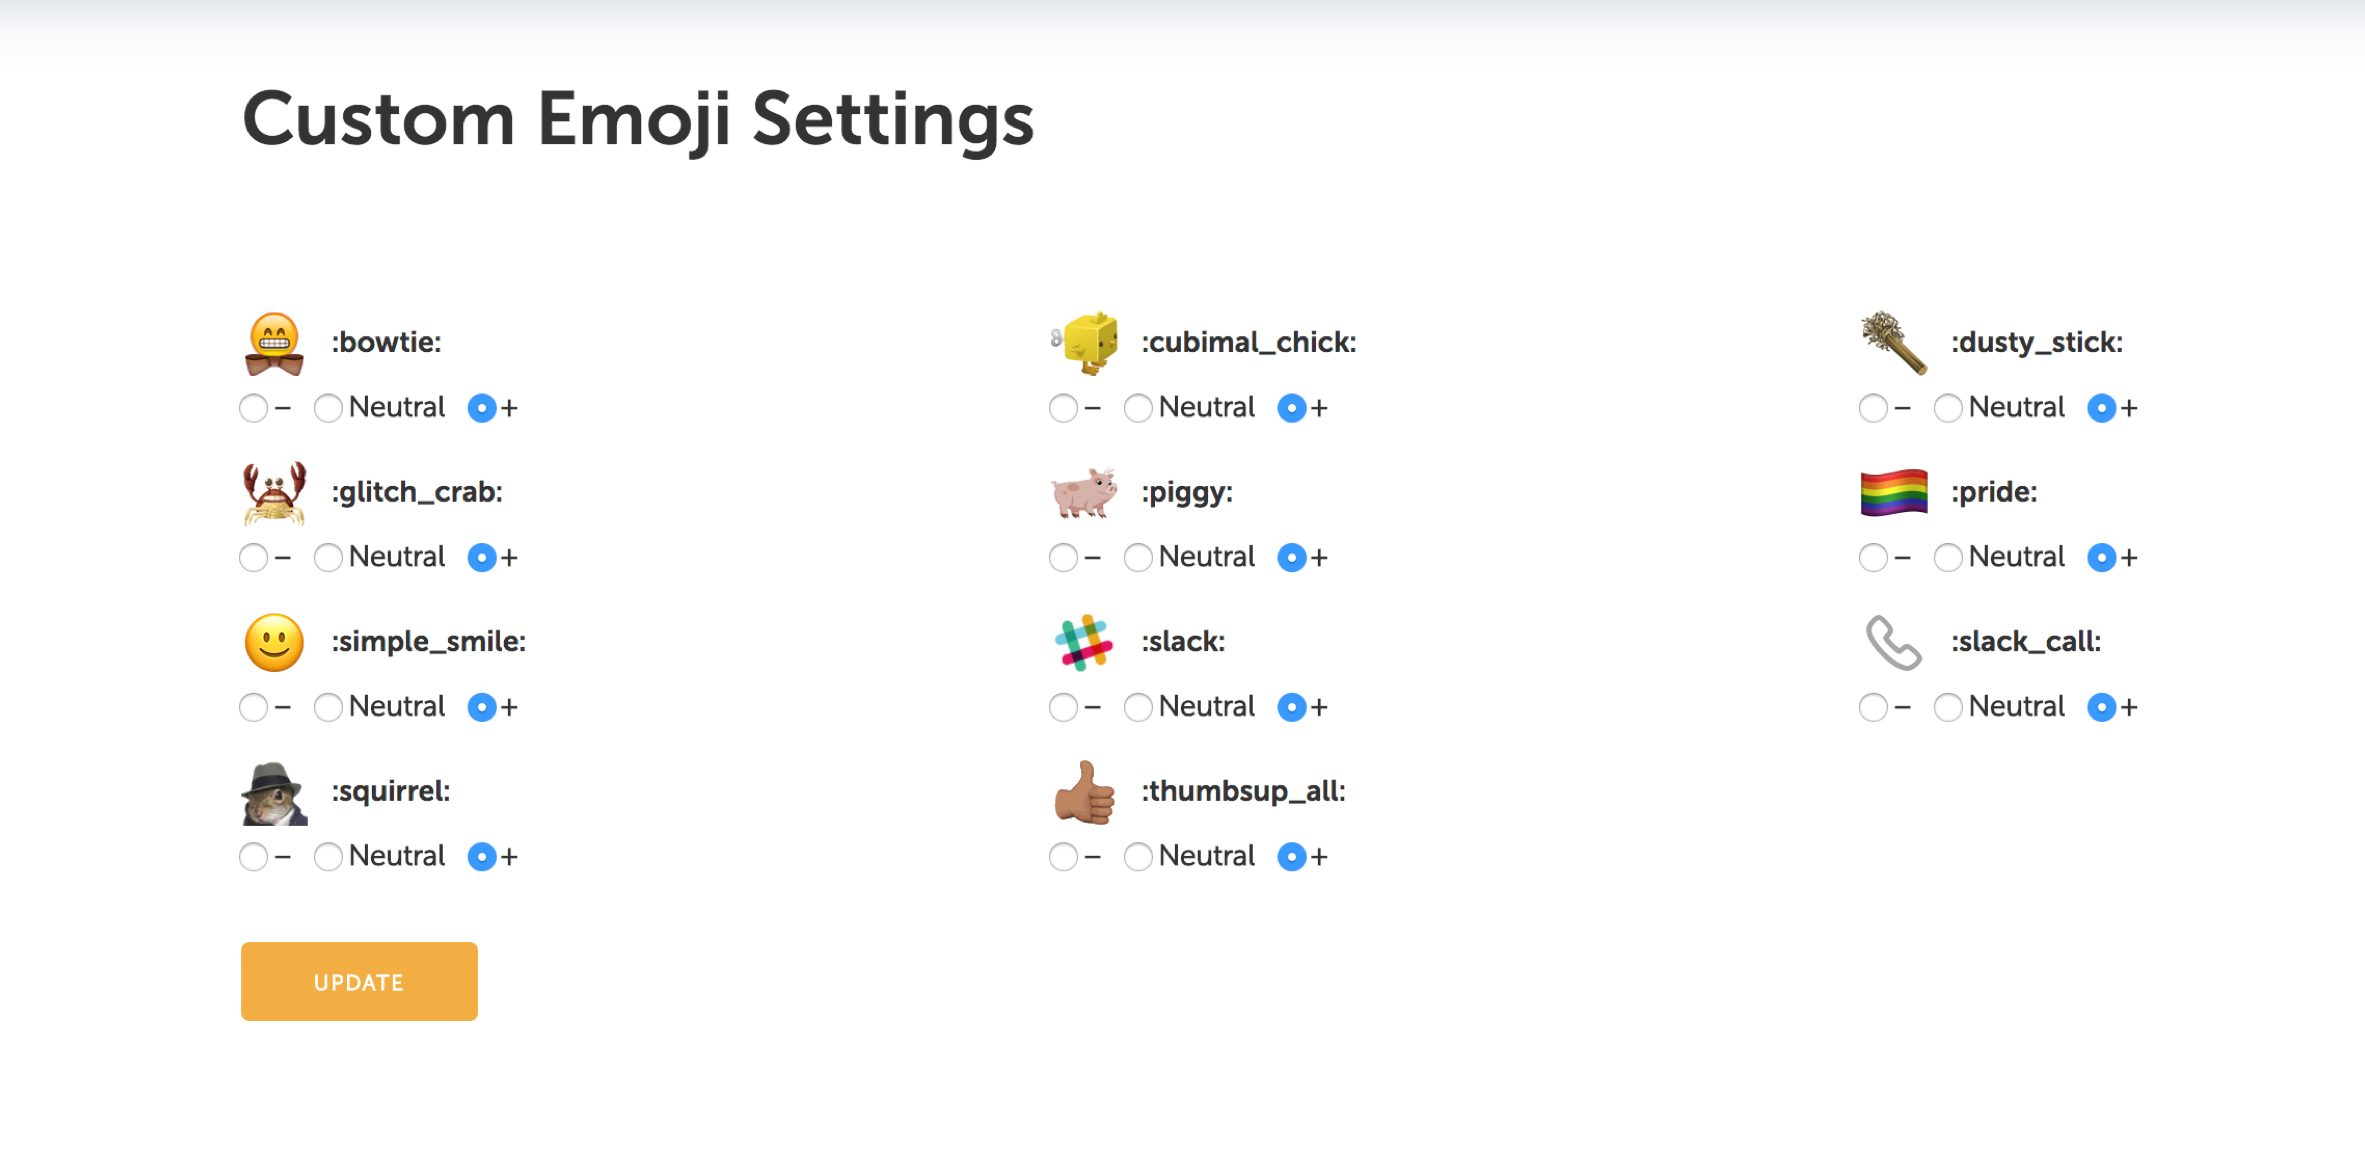Click the bowtie emoji icon

click(x=274, y=343)
